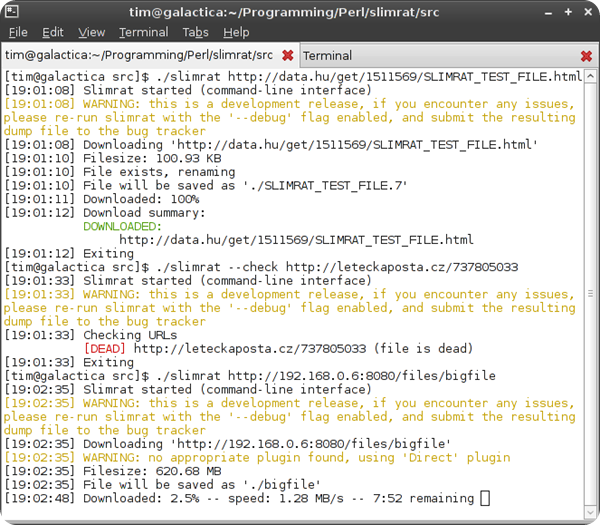Open the Edit menu
The height and width of the screenshot is (525, 600).
pos(53,33)
